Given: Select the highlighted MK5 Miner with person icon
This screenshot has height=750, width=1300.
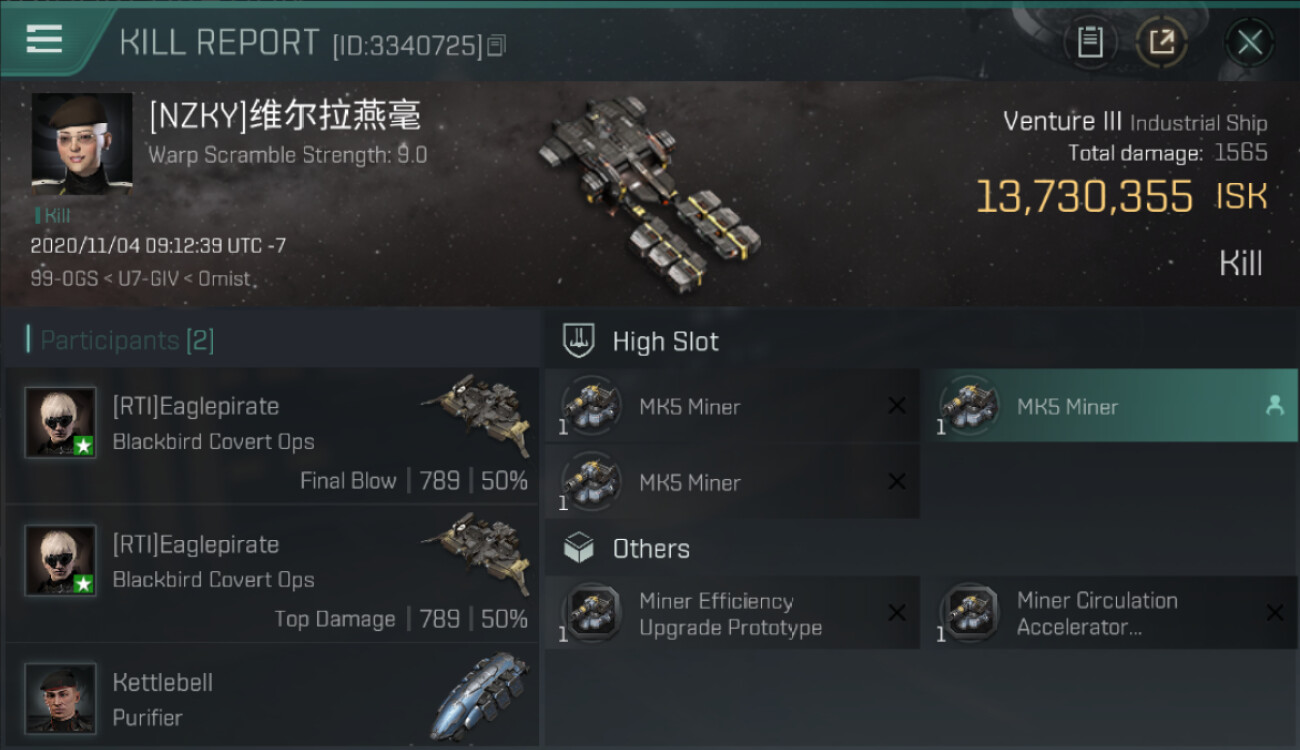Looking at the screenshot, I should 1110,406.
